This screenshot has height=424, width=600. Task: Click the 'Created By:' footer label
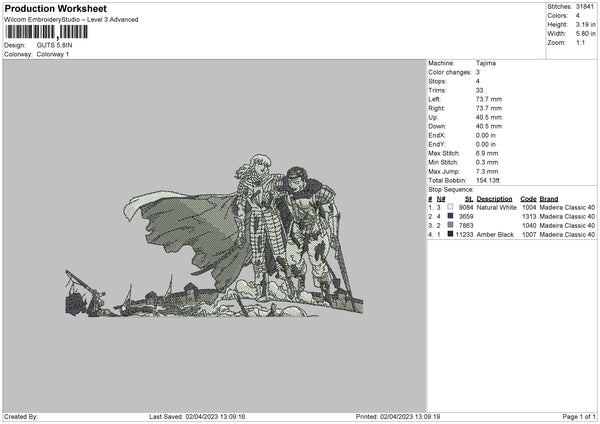pyautogui.click(x=21, y=416)
